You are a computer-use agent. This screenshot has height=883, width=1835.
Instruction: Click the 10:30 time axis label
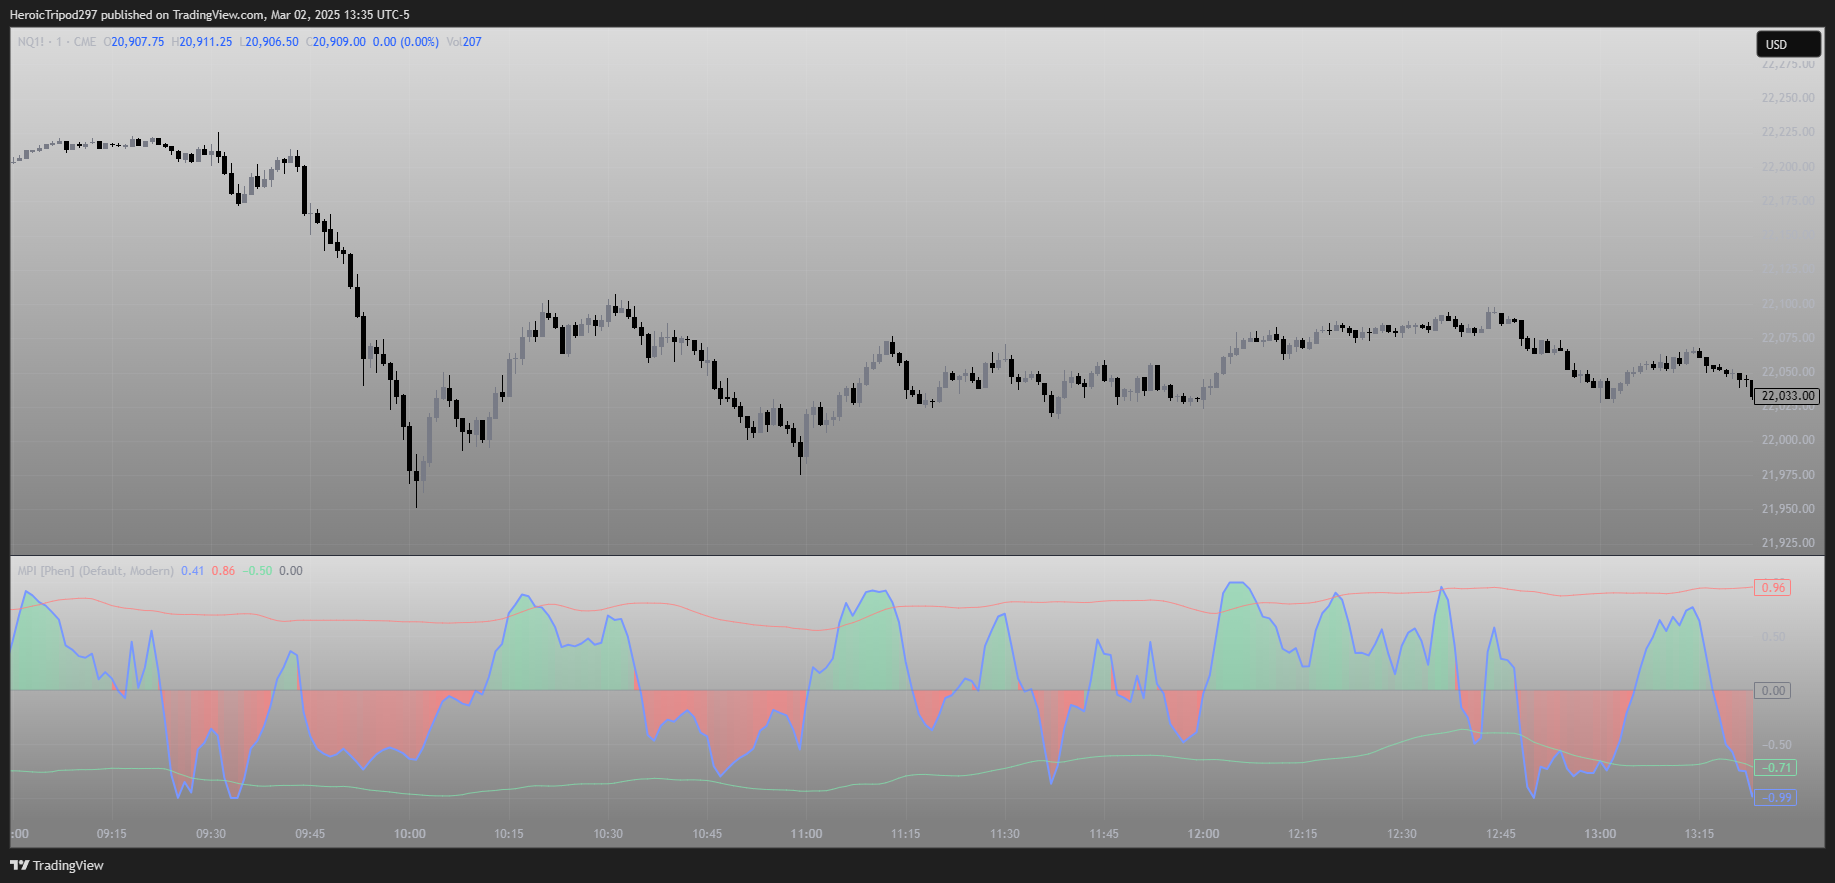click(608, 834)
